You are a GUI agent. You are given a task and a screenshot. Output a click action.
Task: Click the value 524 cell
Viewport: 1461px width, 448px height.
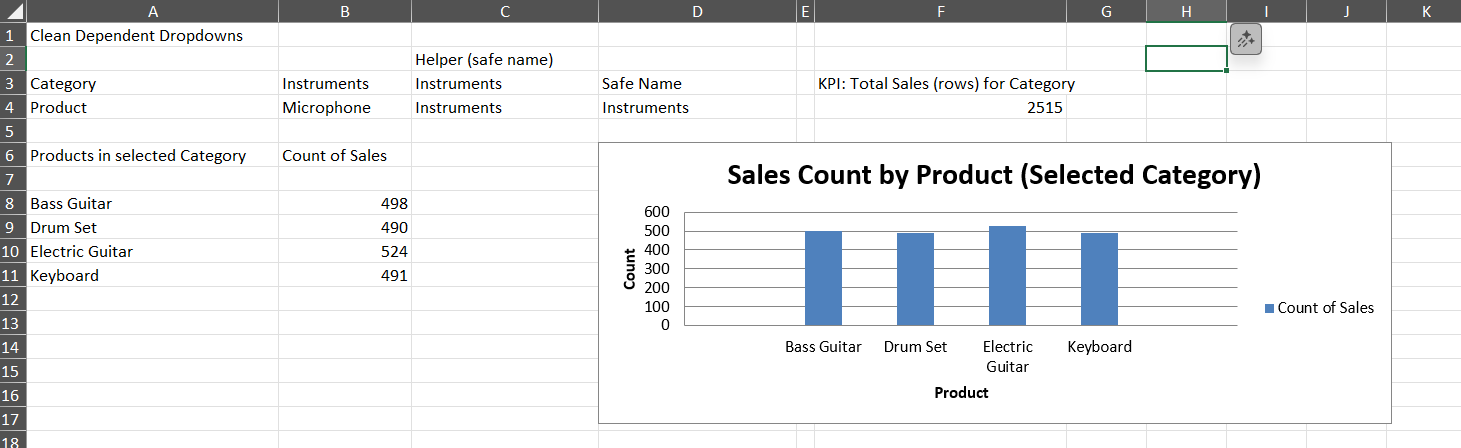(x=345, y=251)
